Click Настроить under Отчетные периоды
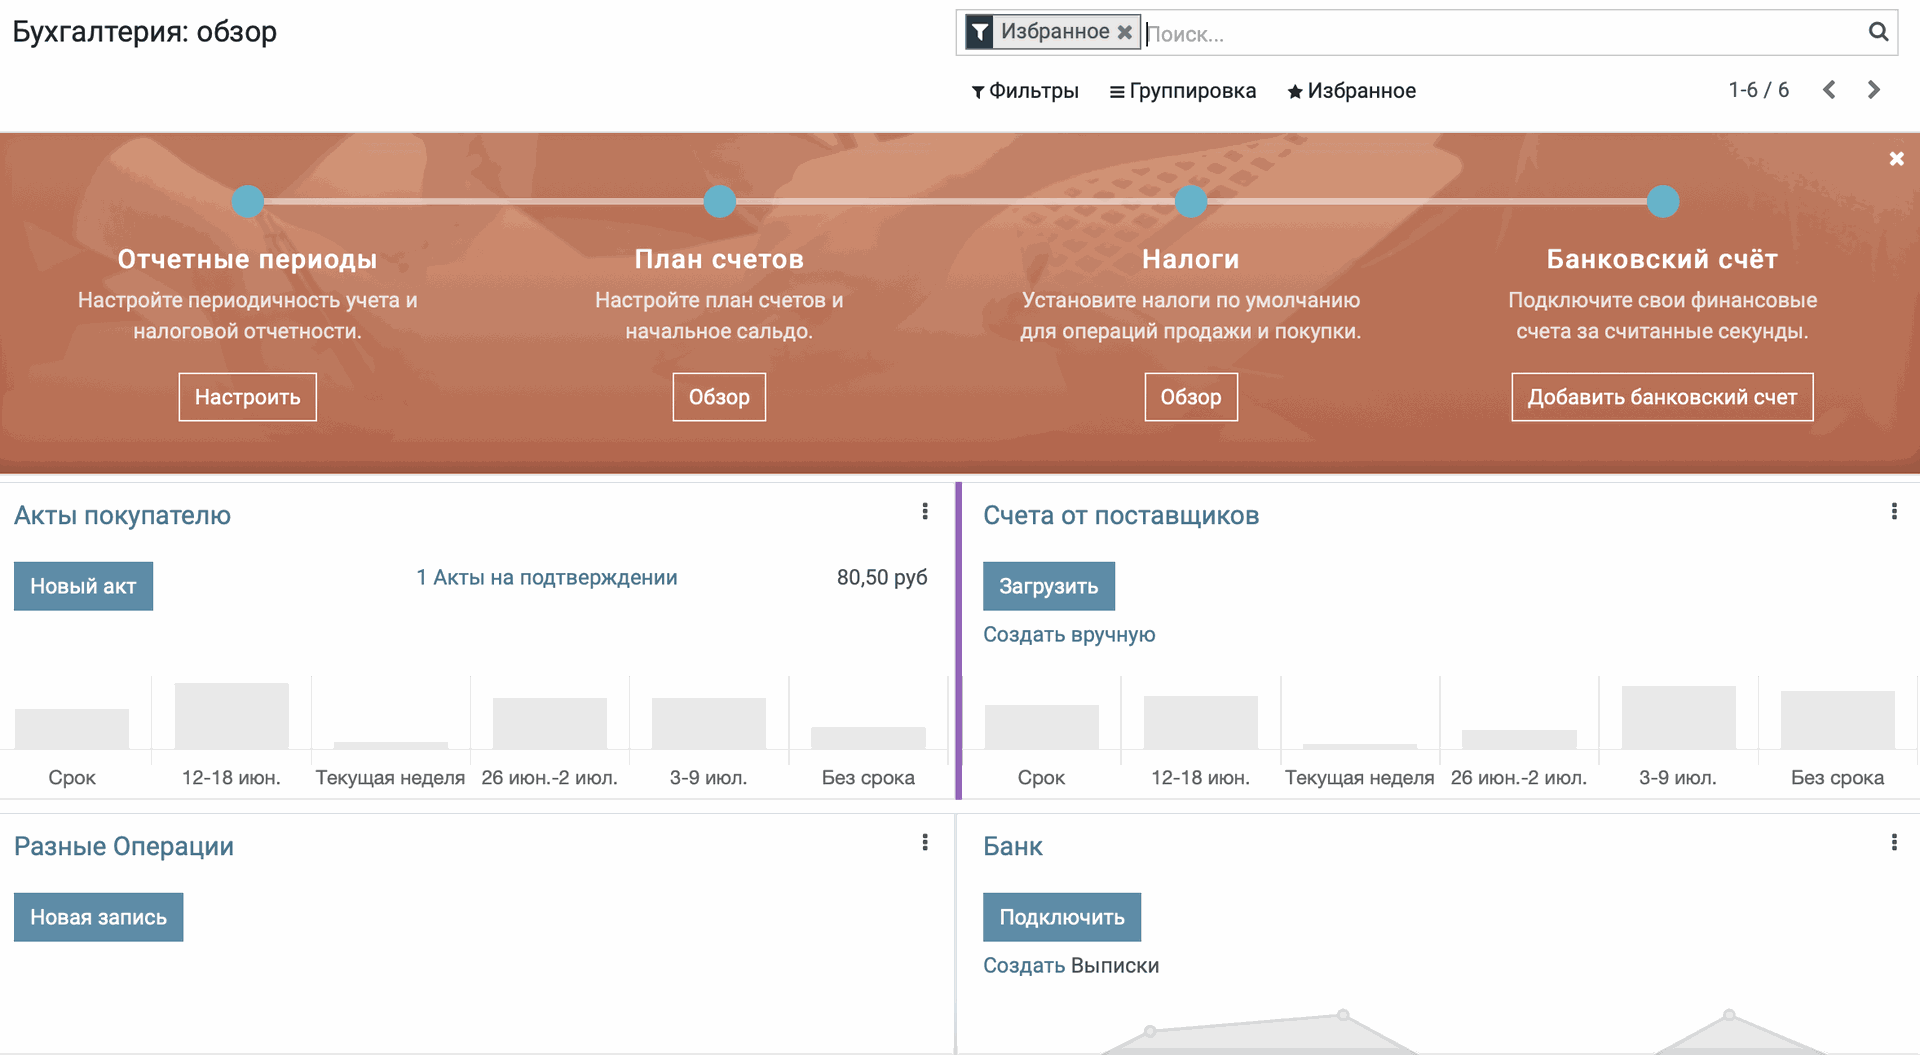The image size is (1920, 1055). (x=247, y=397)
